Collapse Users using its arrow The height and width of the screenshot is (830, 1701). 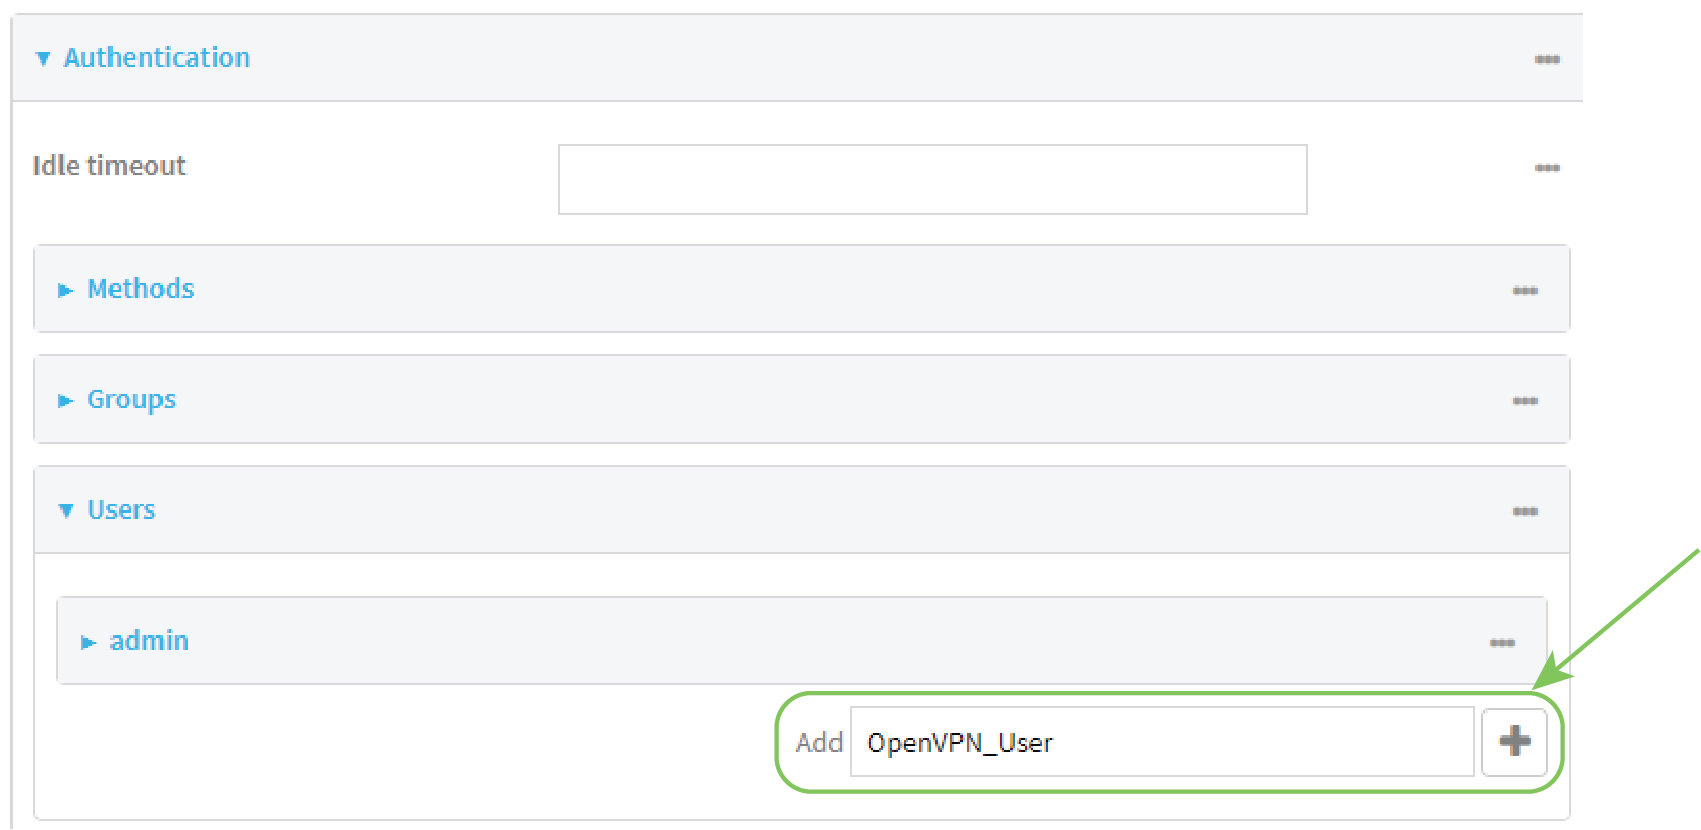coord(66,511)
